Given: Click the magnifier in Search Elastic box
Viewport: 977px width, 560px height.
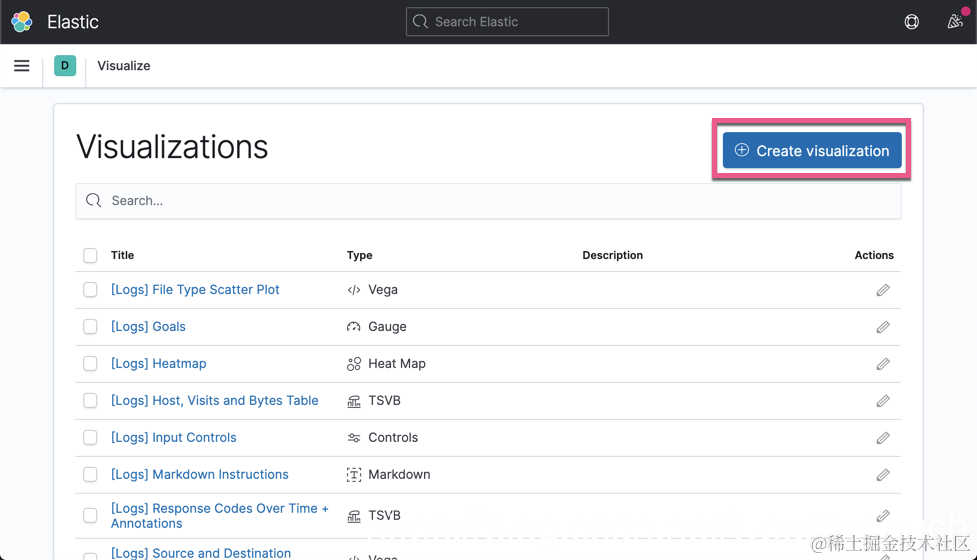Looking at the screenshot, I should 421,22.
